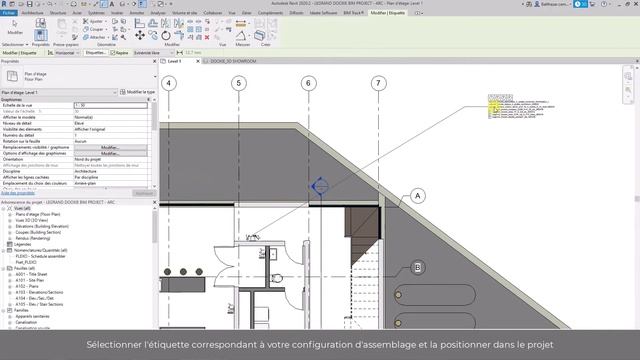Click the Align tool icon
The image size is (640, 360).
[140, 23]
